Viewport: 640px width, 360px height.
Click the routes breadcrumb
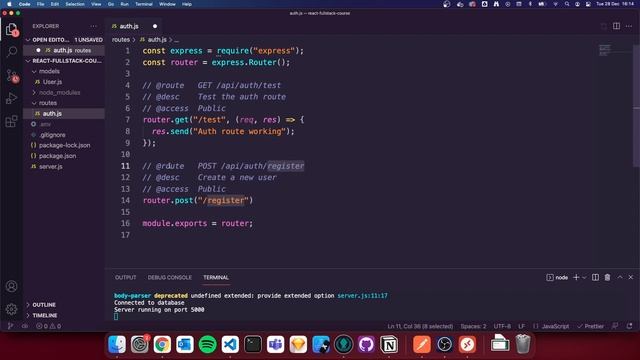coord(121,40)
